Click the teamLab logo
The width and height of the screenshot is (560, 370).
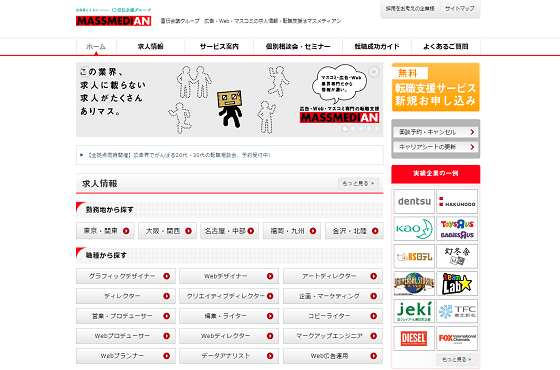tap(457, 284)
